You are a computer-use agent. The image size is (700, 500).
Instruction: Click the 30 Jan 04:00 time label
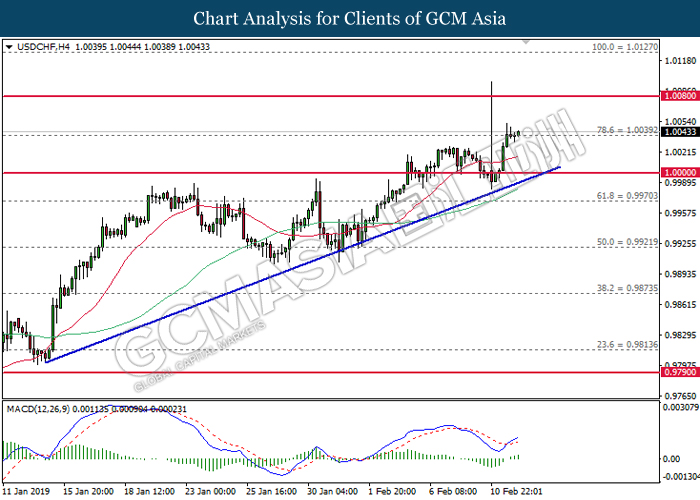click(333, 491)
